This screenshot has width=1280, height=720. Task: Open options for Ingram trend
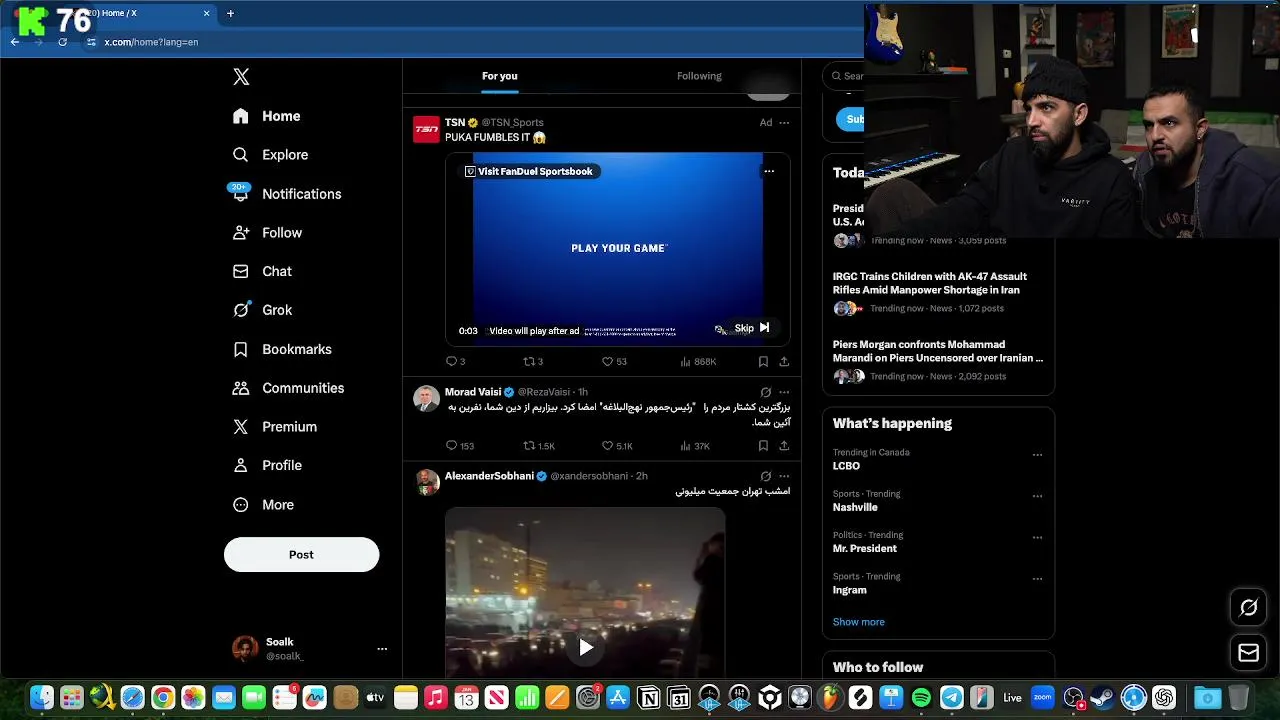click(x=1037, y=578)
